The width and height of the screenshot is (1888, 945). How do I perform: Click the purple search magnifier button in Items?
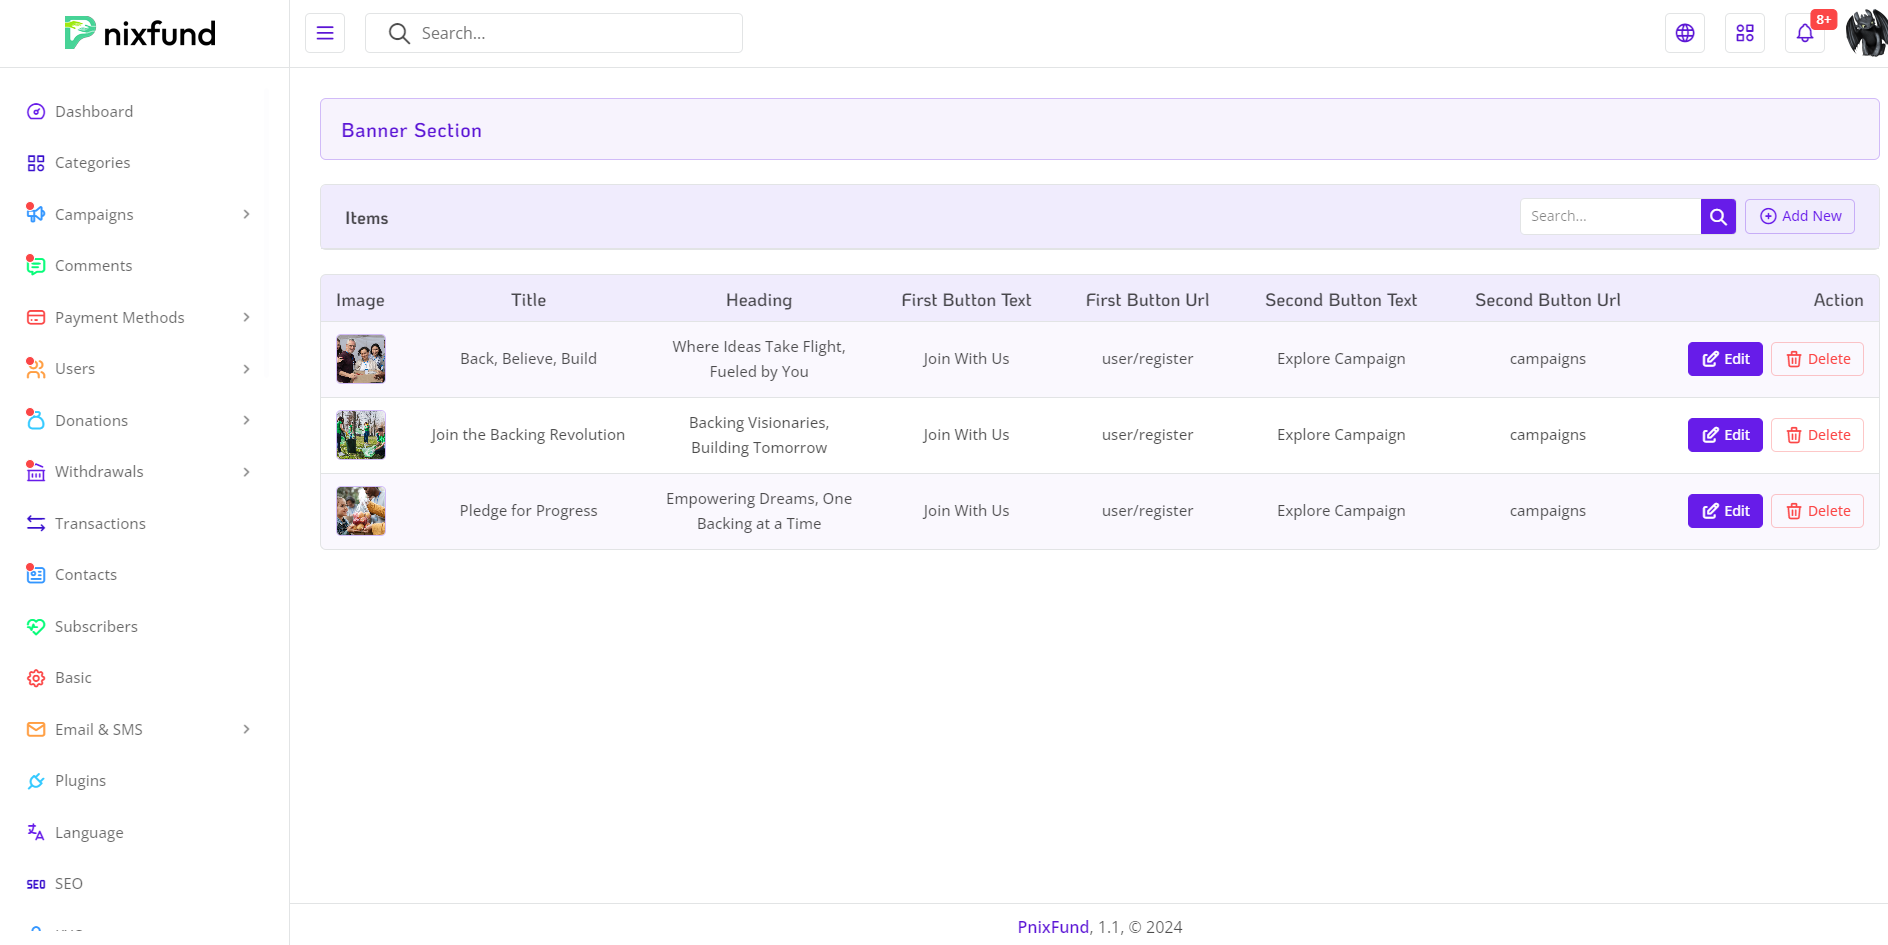coord(1718,216)
